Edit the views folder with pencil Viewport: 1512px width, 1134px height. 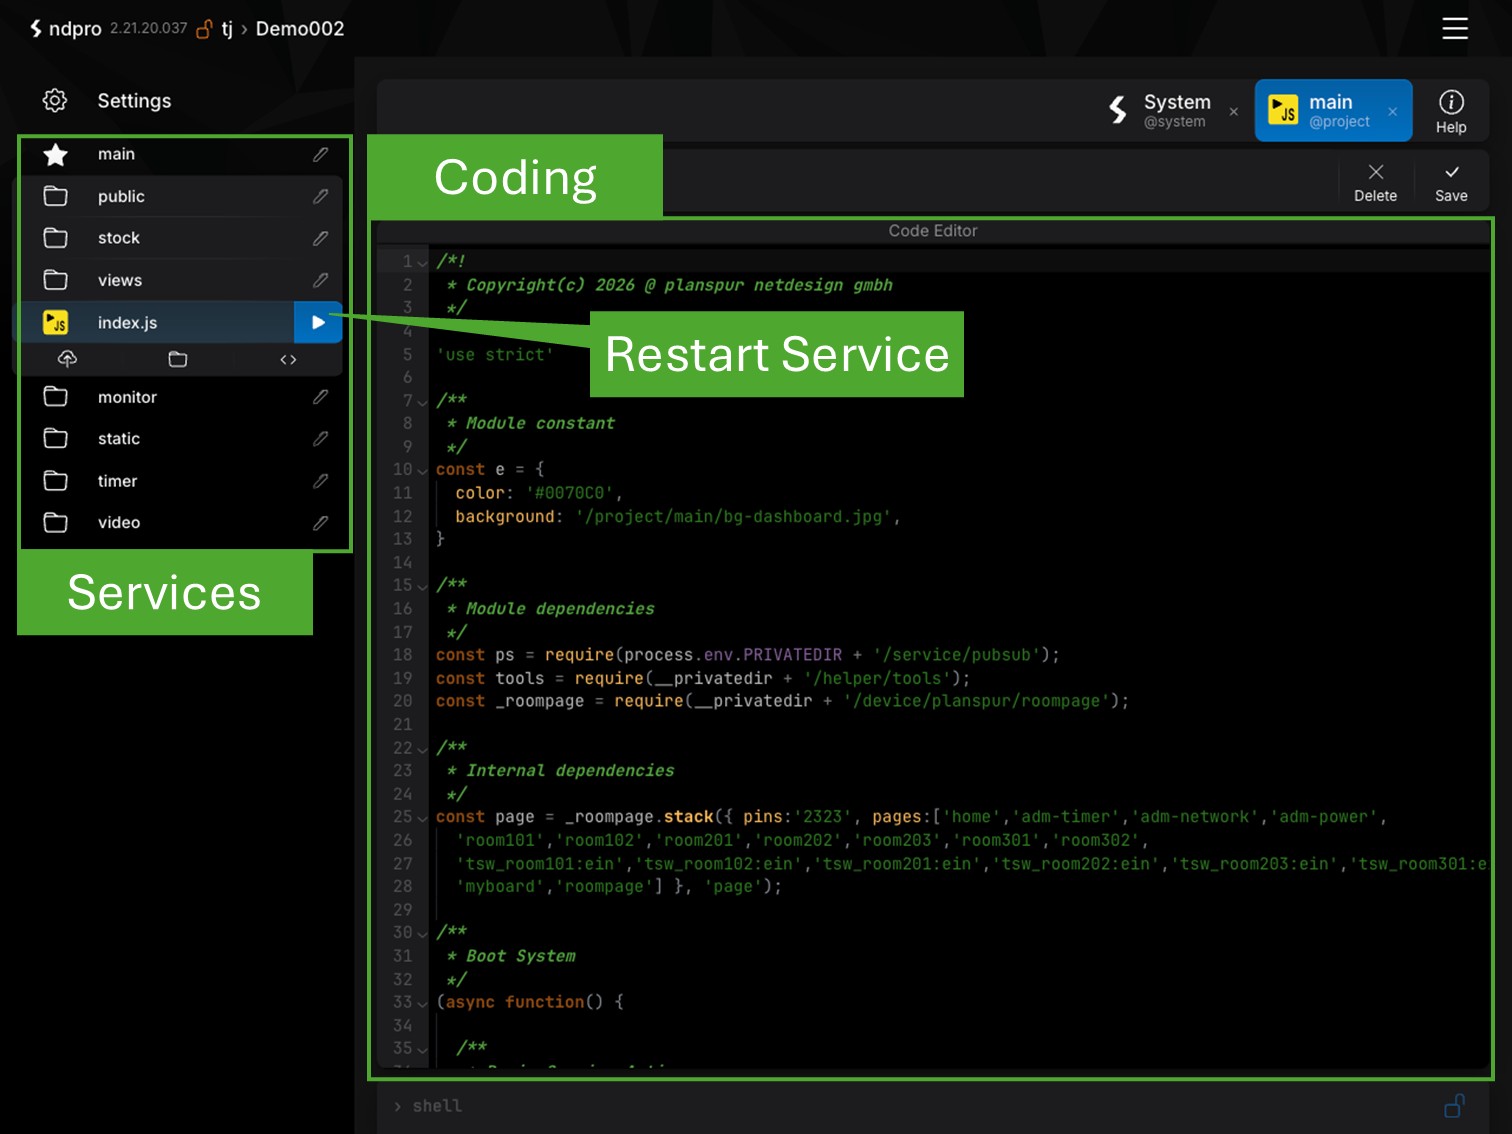coord(320,280)
